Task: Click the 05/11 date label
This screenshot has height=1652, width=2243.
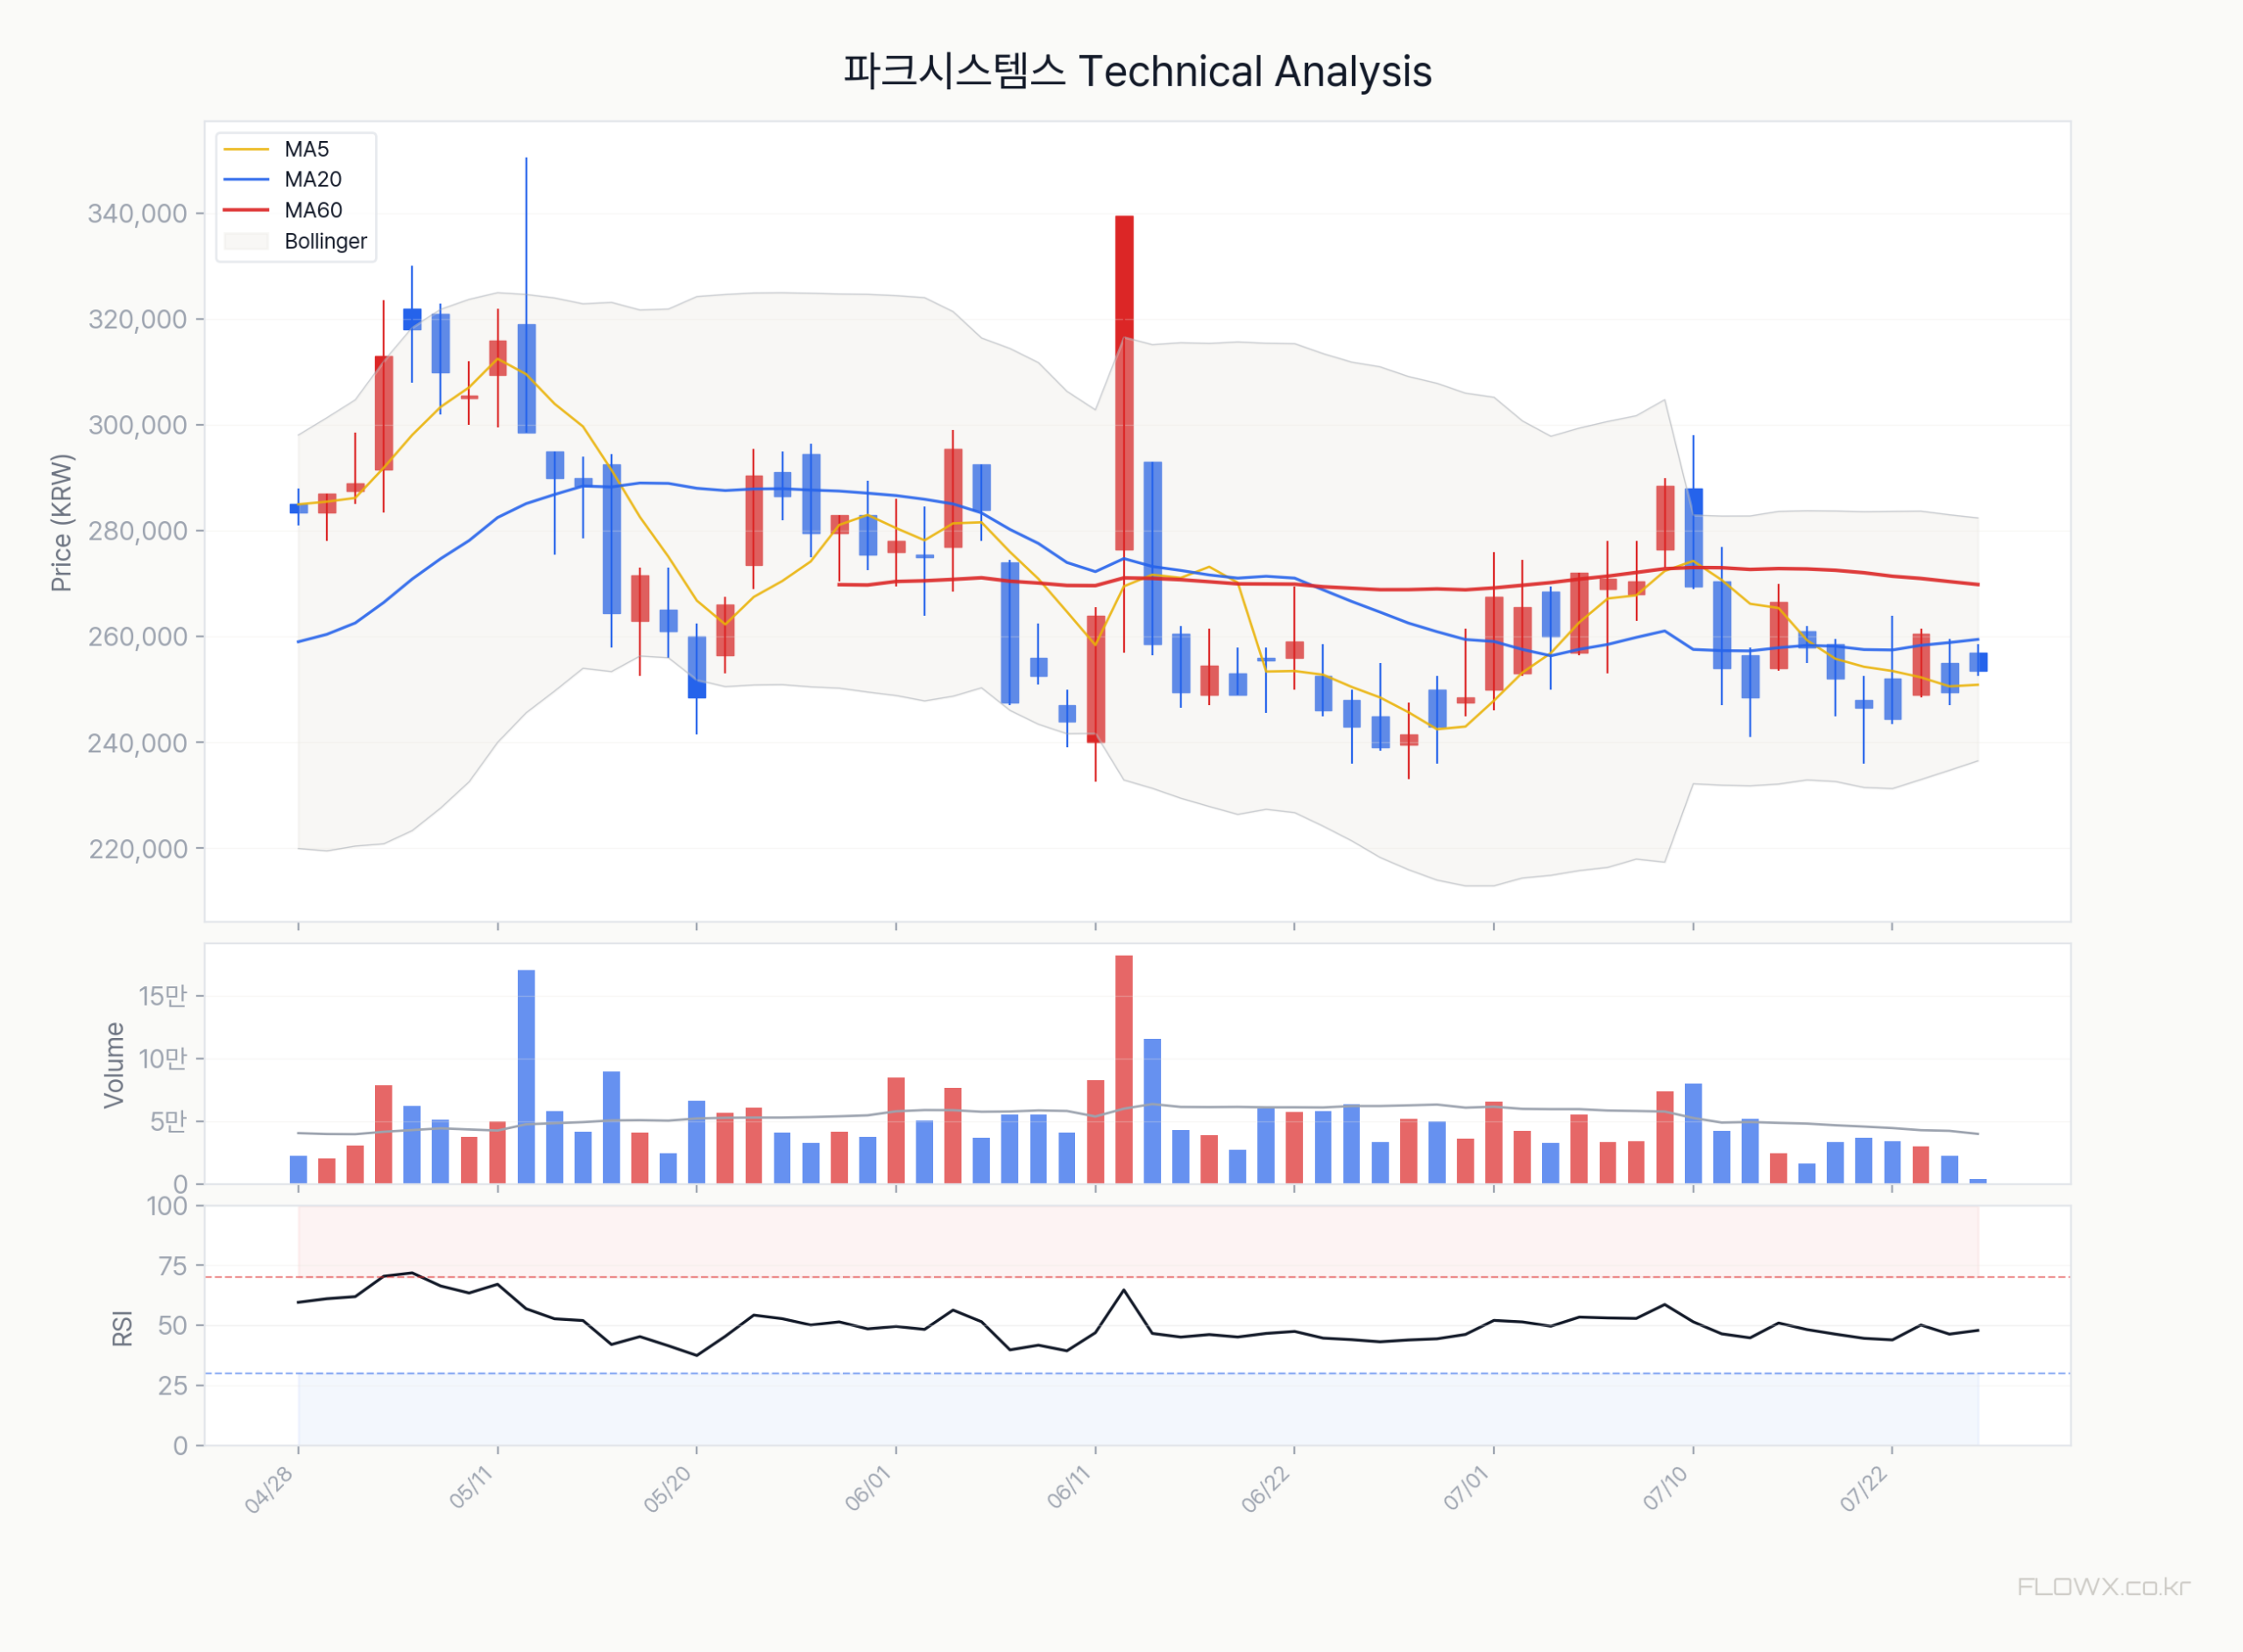Action: 471,1488
